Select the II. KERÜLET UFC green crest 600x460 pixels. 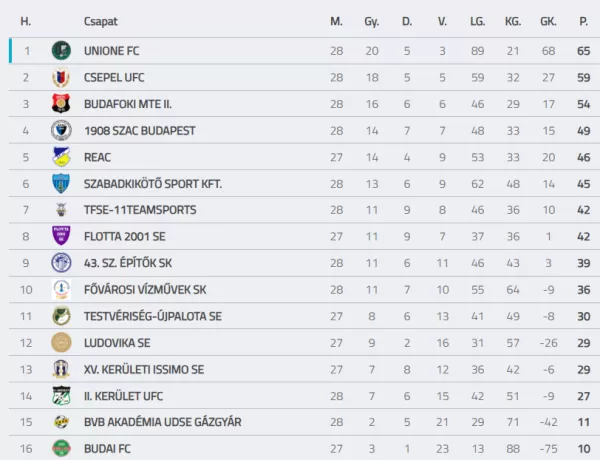point(61,396)
